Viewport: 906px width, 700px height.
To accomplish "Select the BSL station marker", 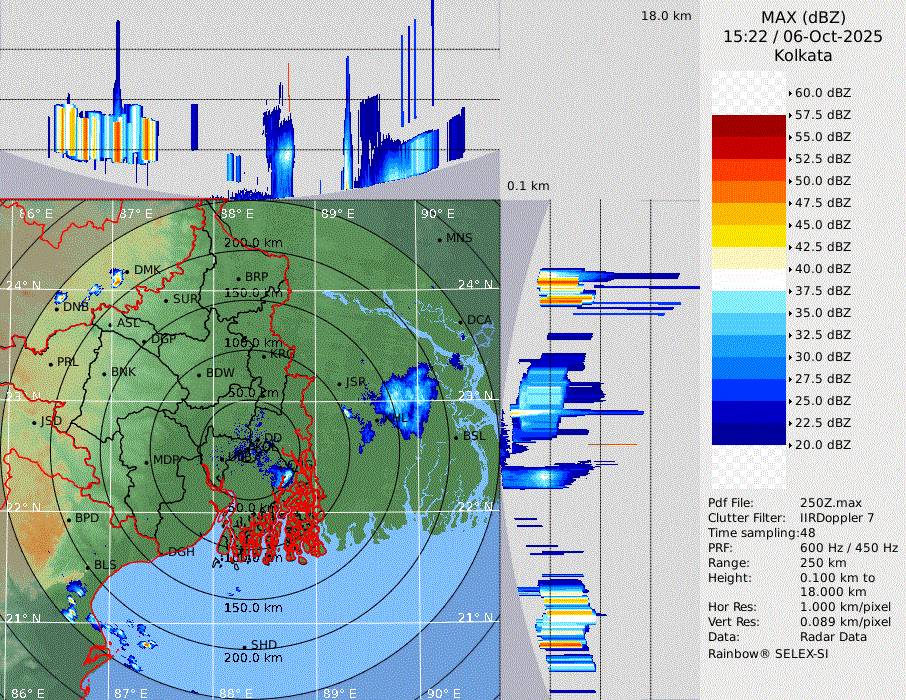I will point(456,437).
